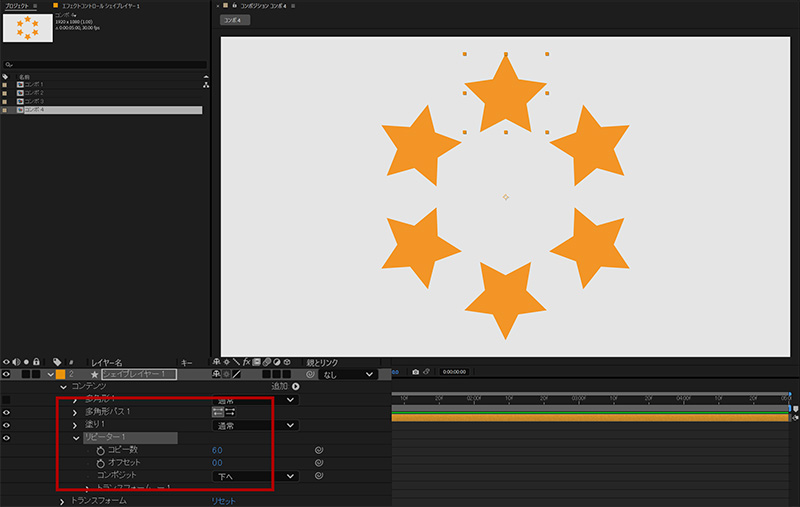Click the stopwatch icon for コピー数
Screen dimensions: 800x507
click(100, 451)
